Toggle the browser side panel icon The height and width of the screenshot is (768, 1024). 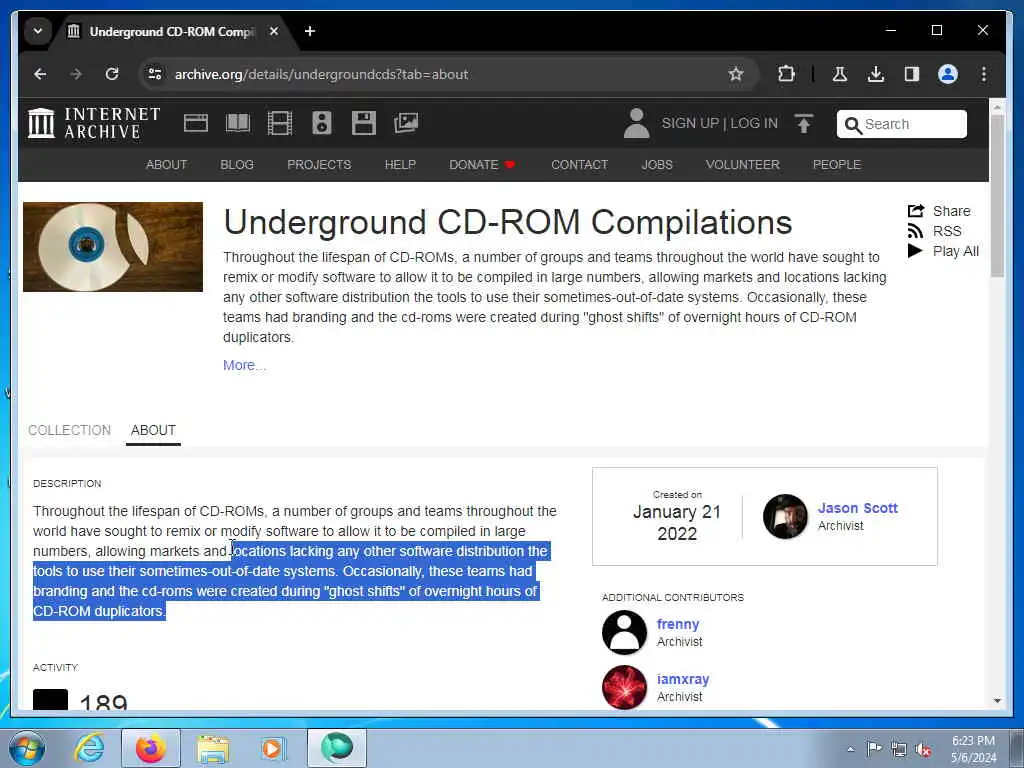coord(912,74)
